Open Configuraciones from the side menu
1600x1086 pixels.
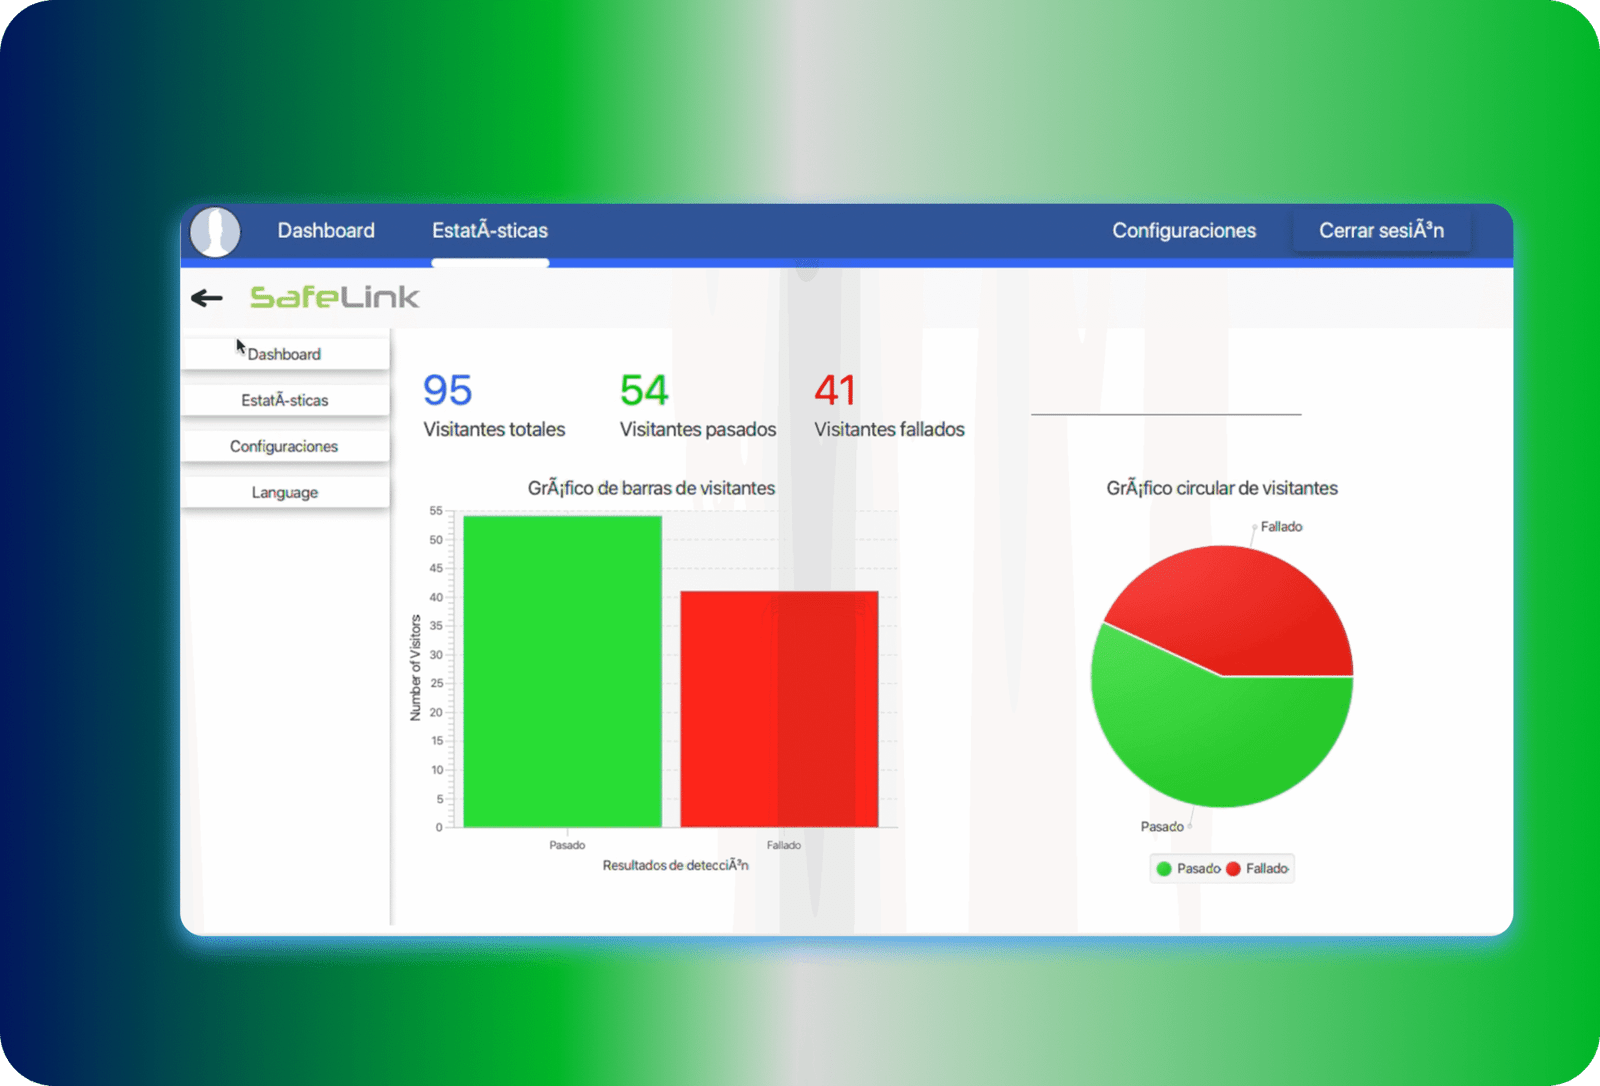click(285, 446)
